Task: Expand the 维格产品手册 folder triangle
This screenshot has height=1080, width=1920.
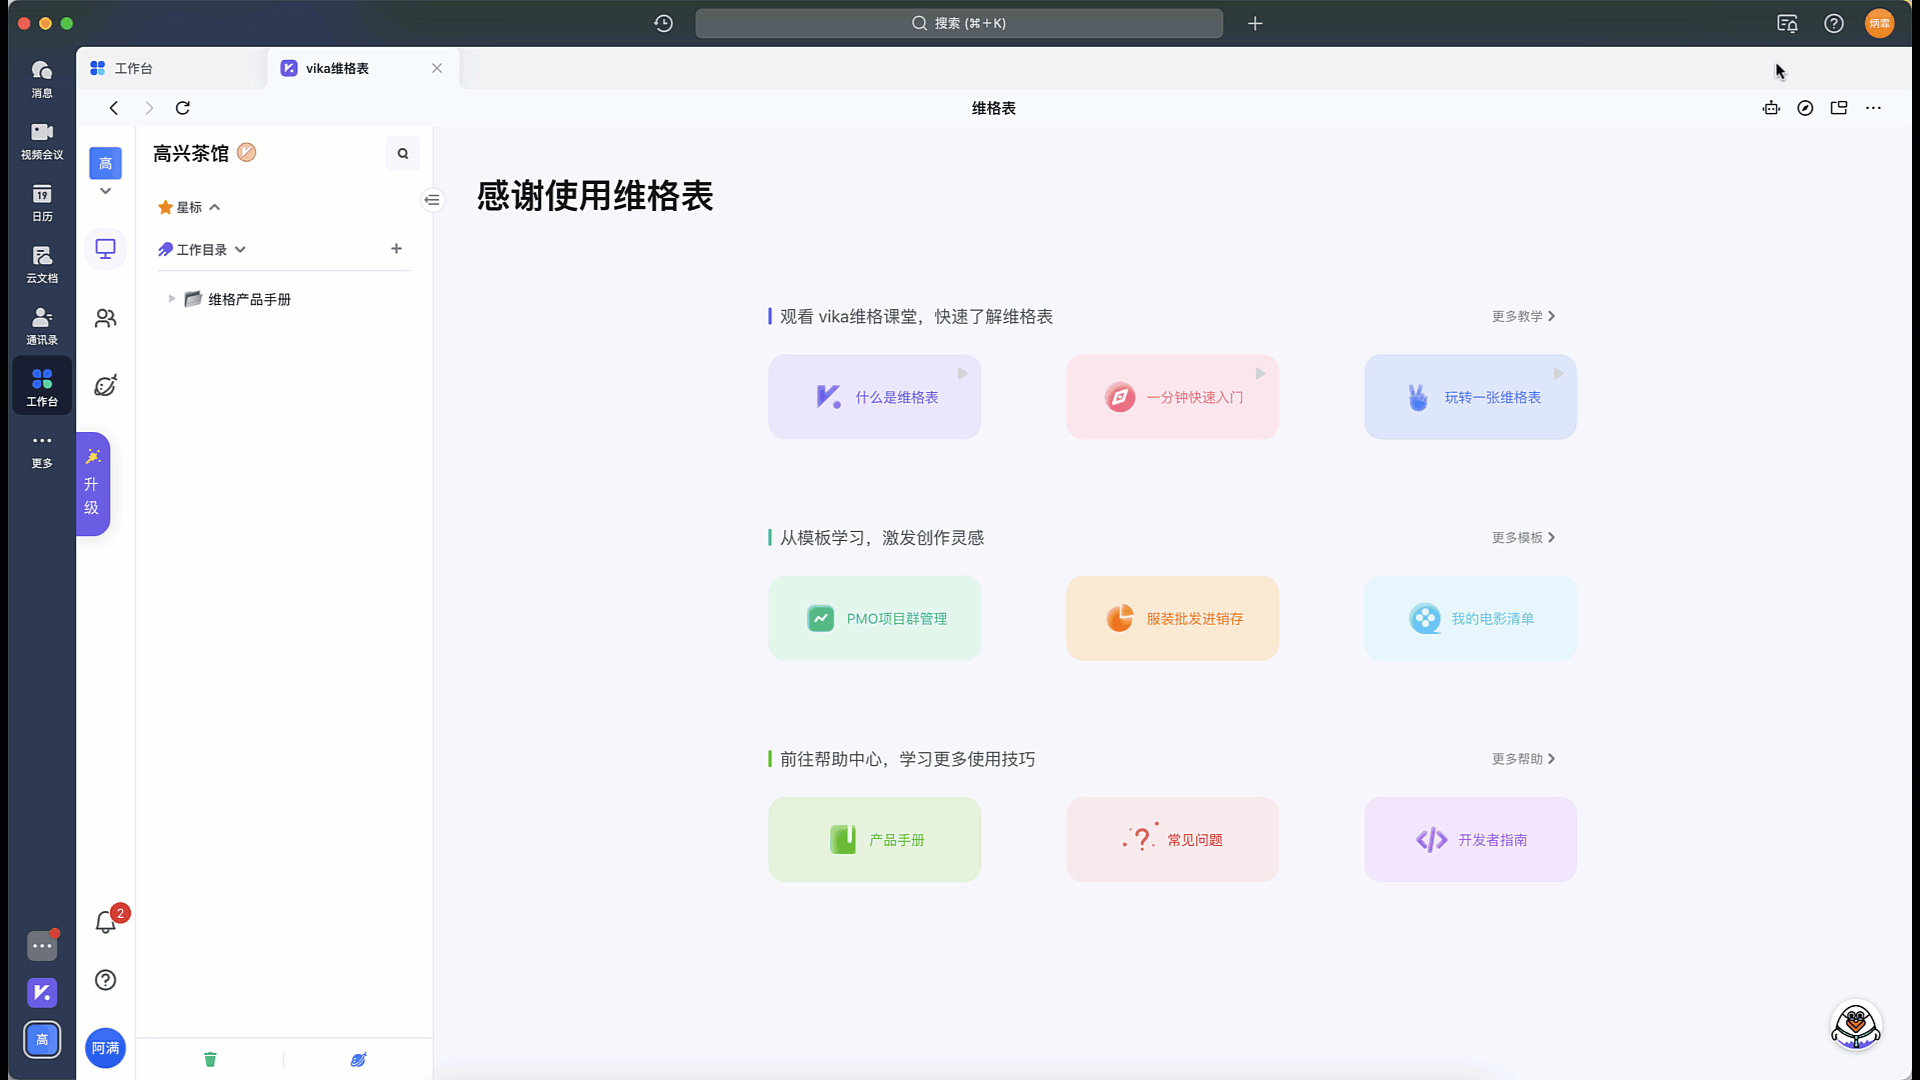Action: coord(171,299)
